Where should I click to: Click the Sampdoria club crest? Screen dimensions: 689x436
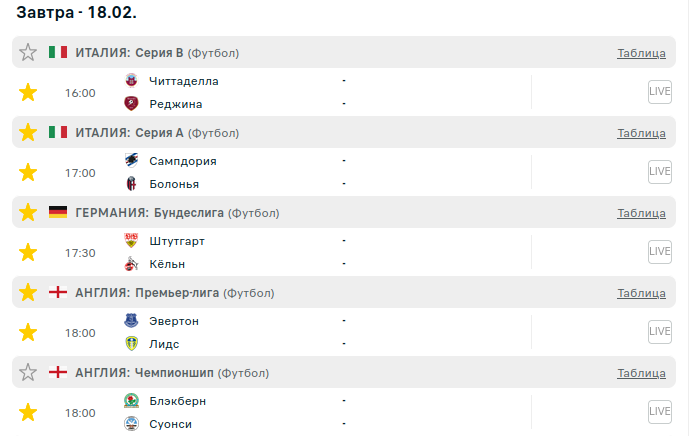[131, 161]
